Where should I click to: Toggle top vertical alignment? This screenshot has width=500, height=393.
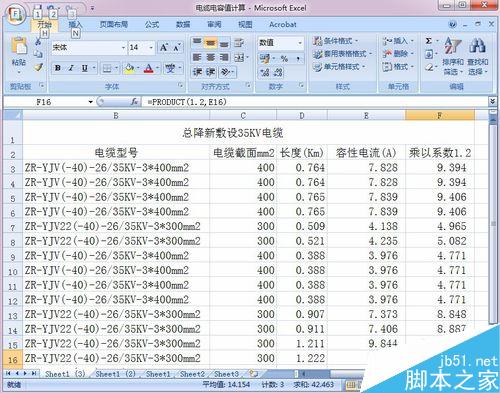(x=197, y=43)
